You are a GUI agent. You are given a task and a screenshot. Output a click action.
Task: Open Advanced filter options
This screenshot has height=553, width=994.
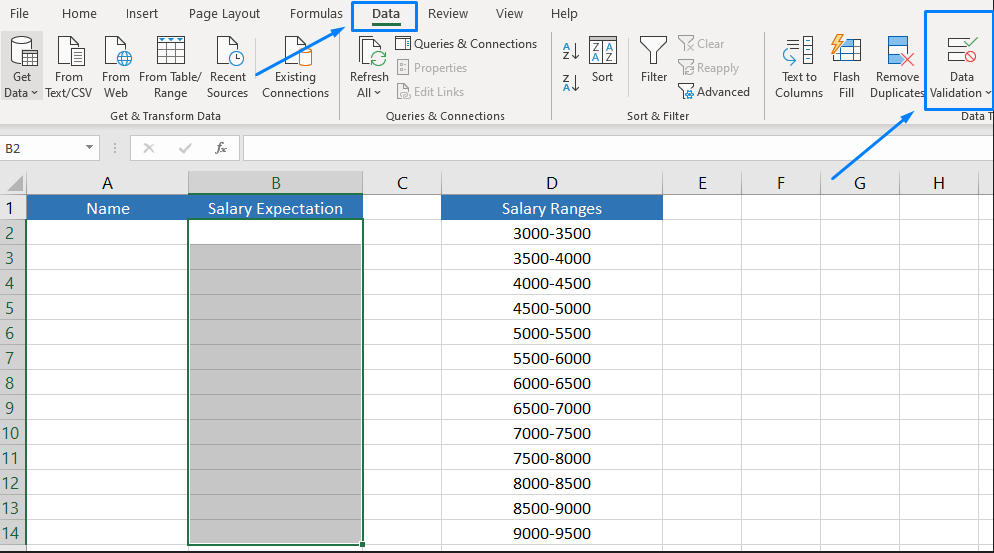[x=714, y=92]
